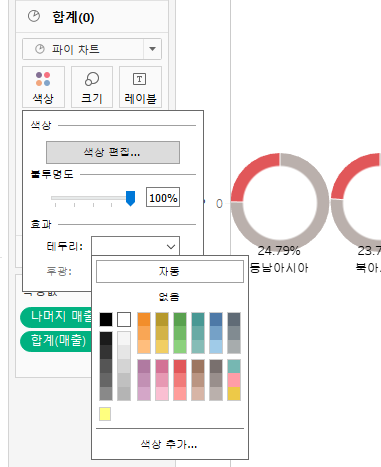Select the dark slate blue-gray swatch
381x467 pixels.
[x=234, y=319]
